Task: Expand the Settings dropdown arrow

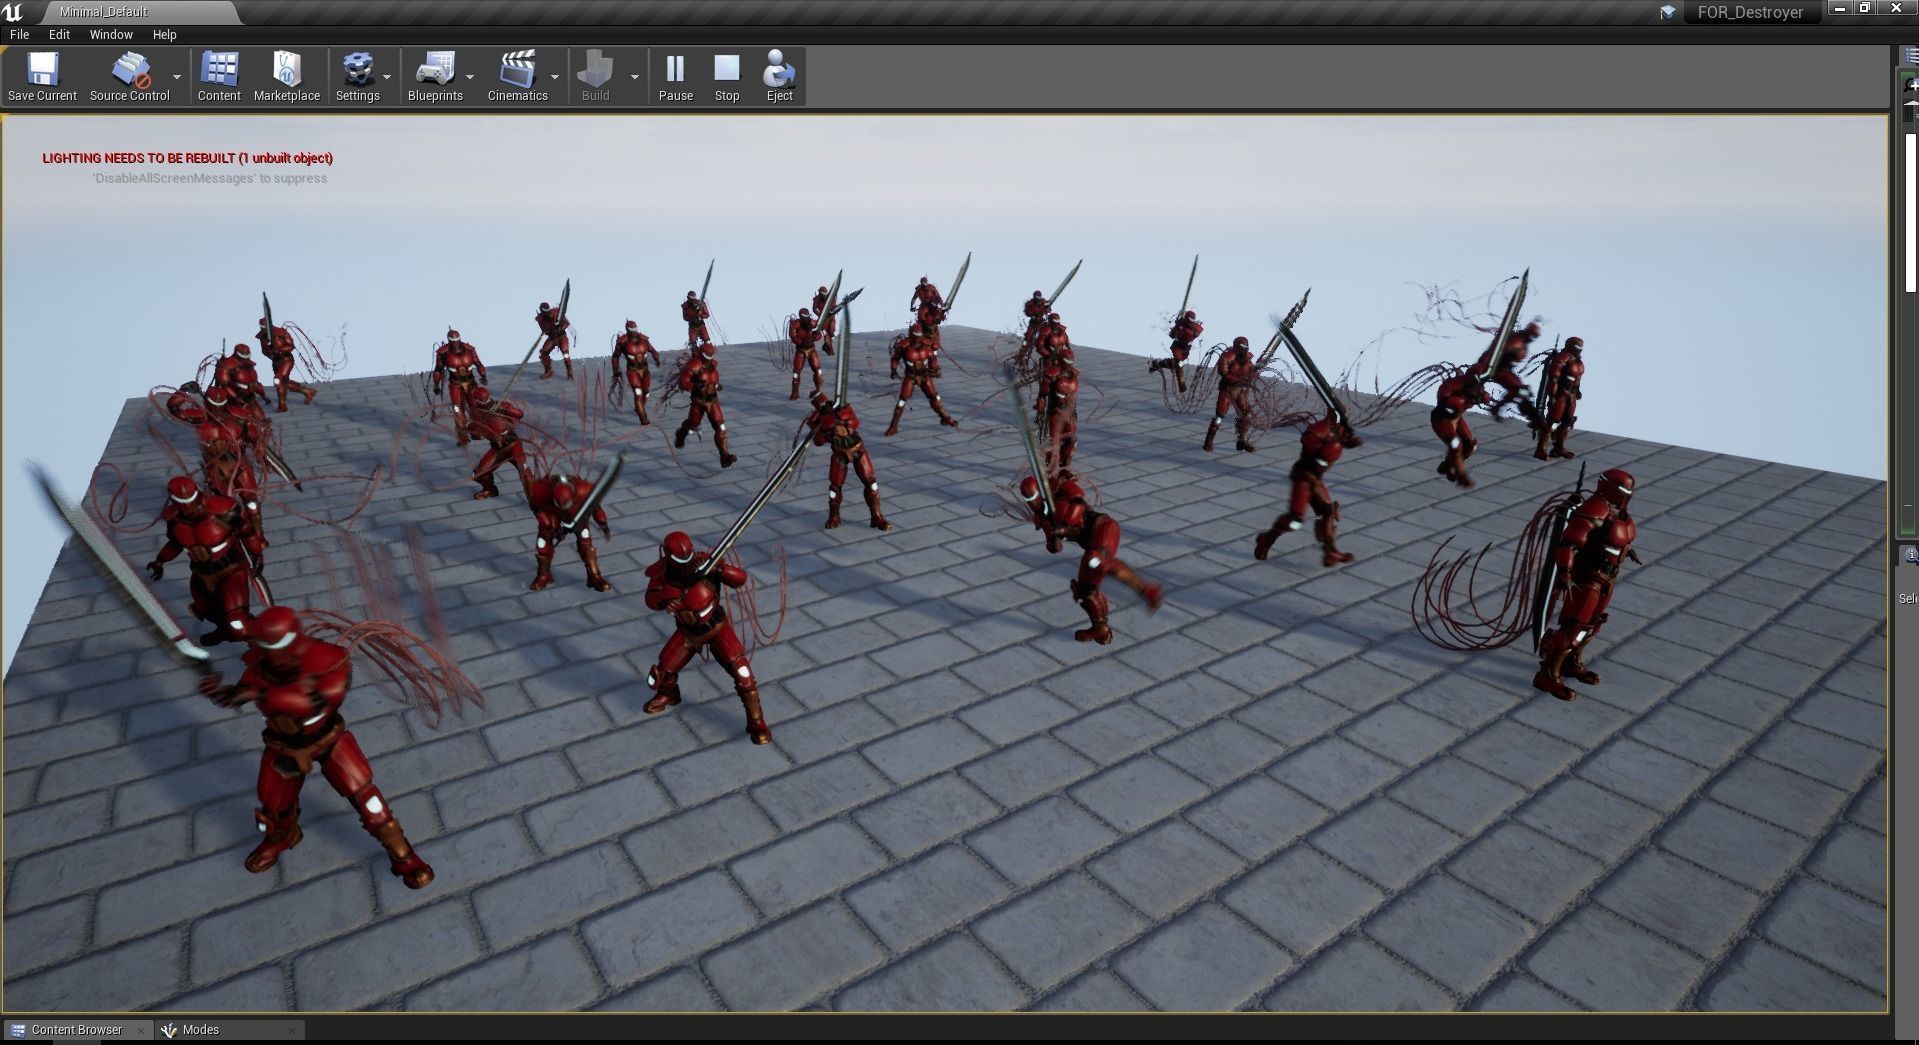Action: pos(387,77)
